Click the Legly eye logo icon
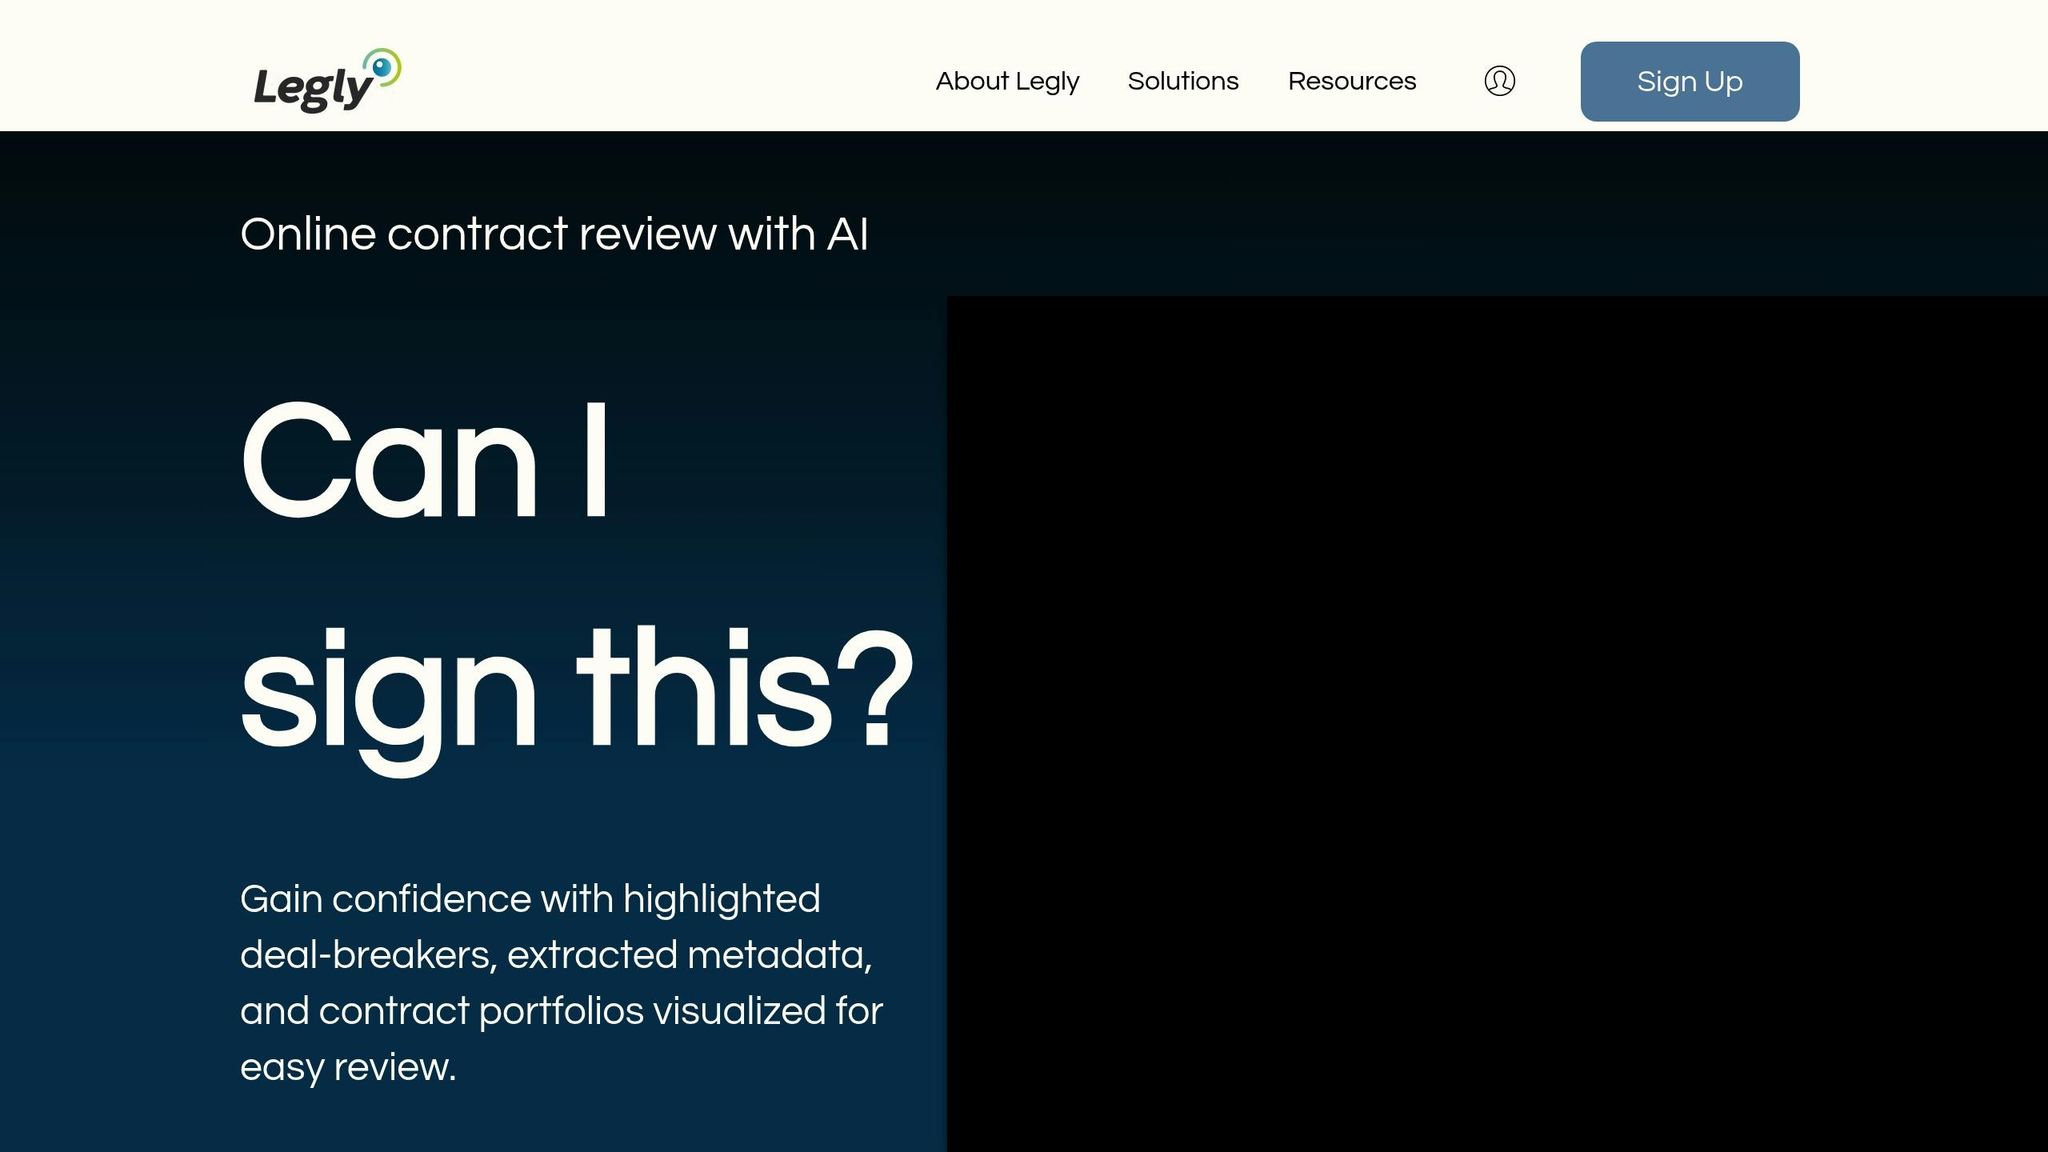 tap(382, 67)
